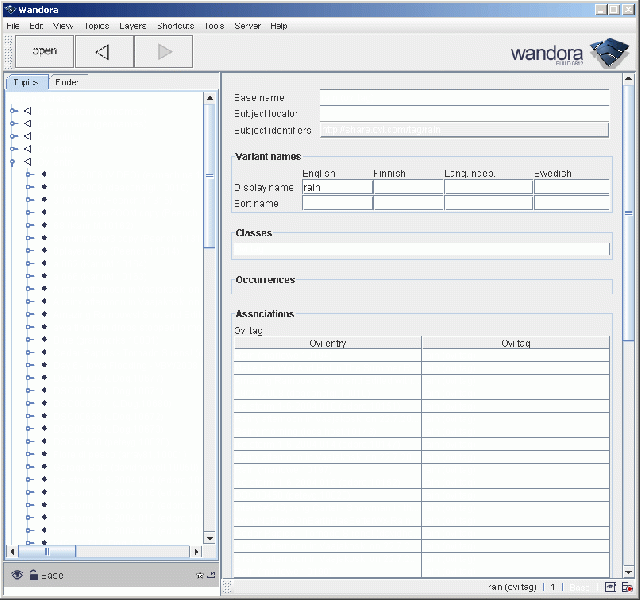The width and height of the screenshot is (640, 600).
Task: Click the instance icon beside 68 (Karin M.10162)
Action: click(44, 226)
